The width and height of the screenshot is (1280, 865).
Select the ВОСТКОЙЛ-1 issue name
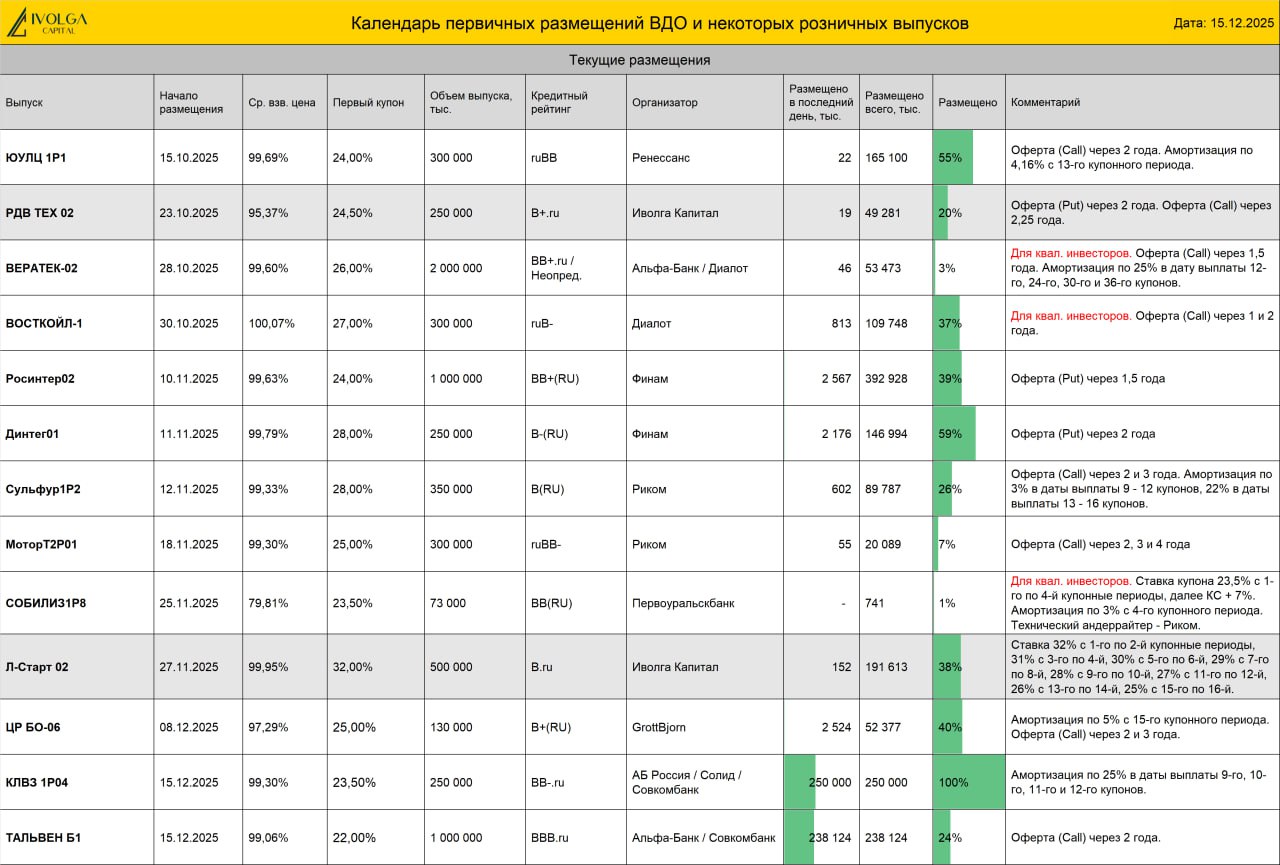(x=44, y=323)
